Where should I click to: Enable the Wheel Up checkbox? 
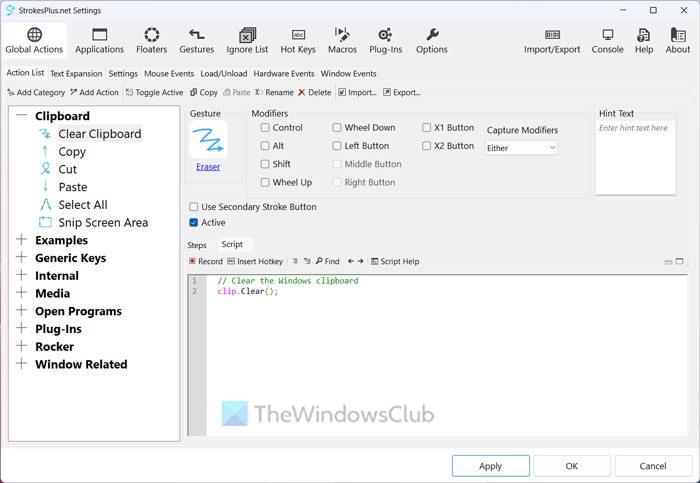[x=265, y=183]
